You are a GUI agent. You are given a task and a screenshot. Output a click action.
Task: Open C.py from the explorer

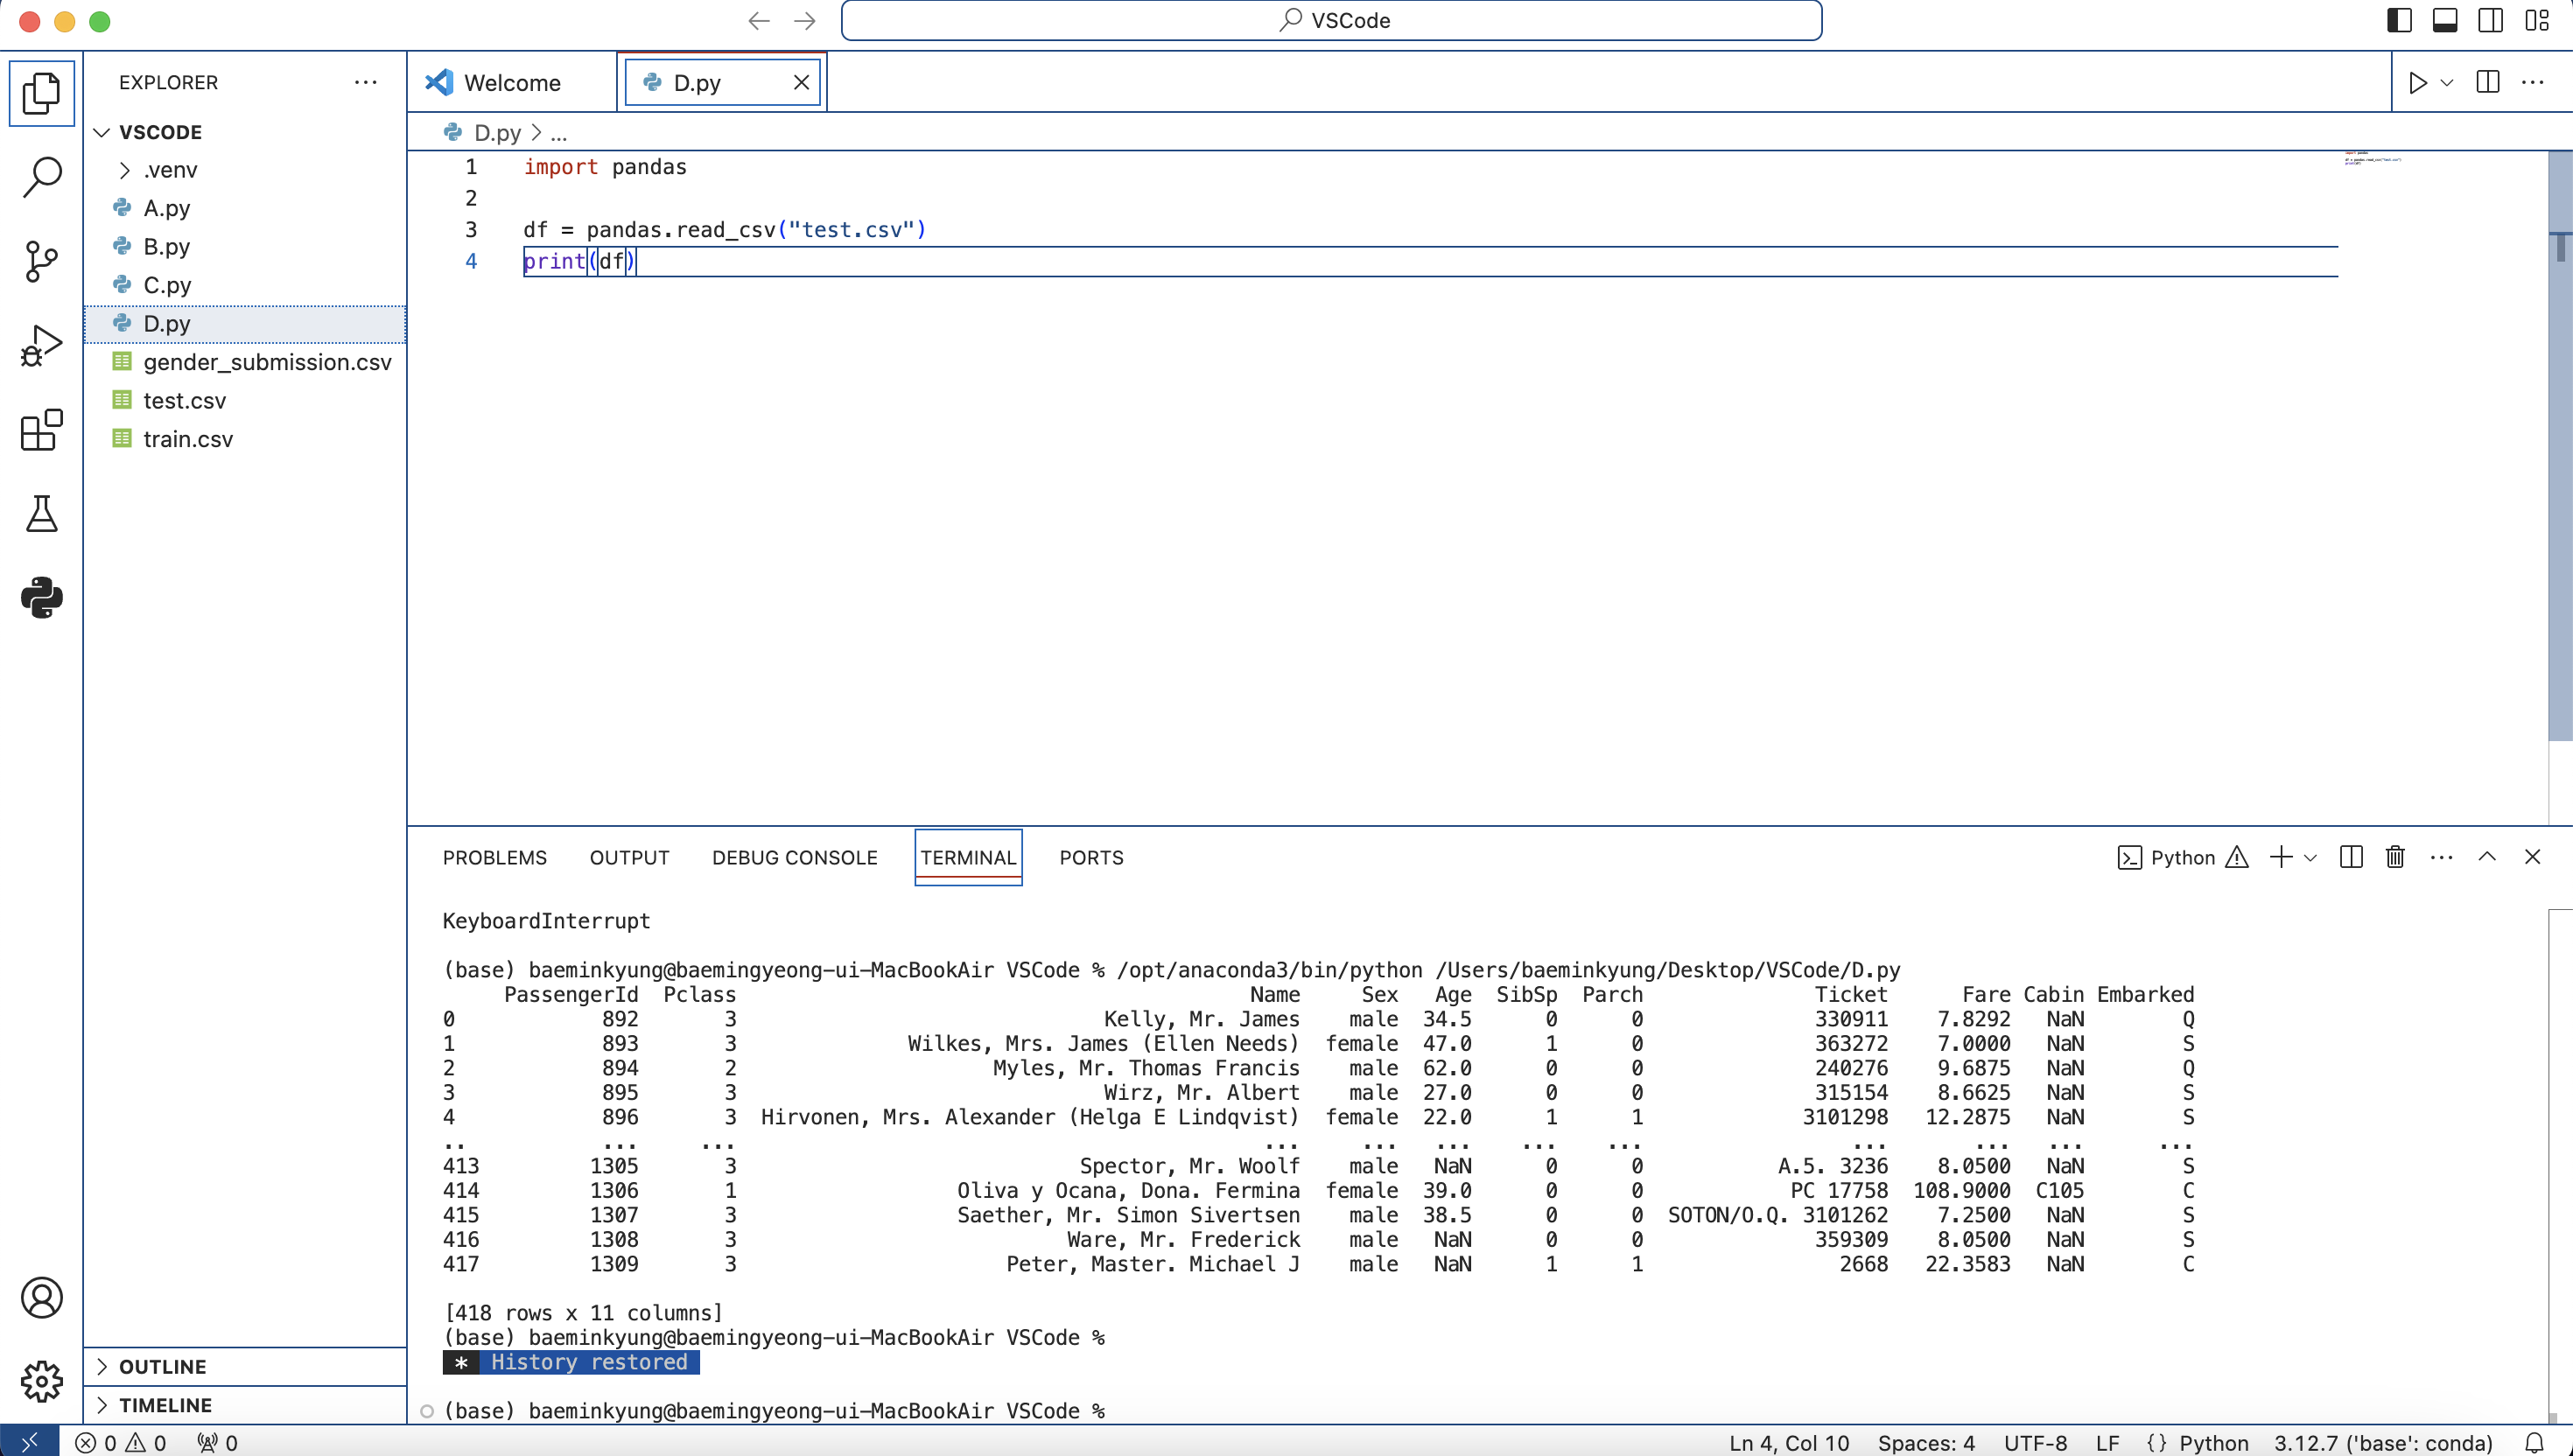pos(244,285)
